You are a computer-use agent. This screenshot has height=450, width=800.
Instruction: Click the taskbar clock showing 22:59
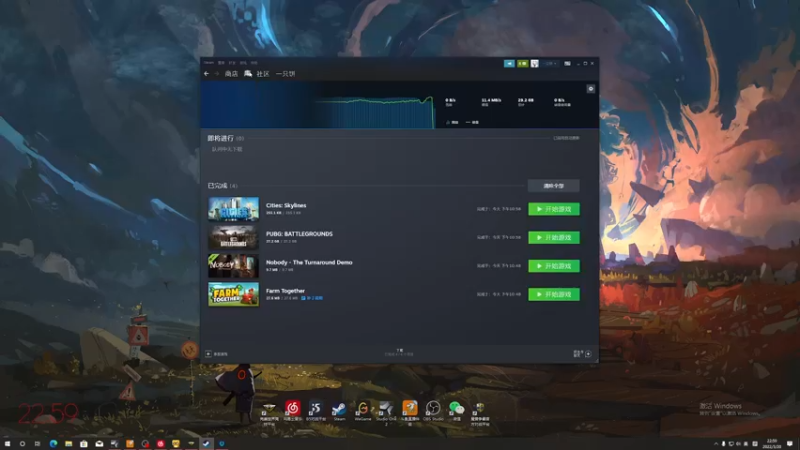tap(771, 443)
